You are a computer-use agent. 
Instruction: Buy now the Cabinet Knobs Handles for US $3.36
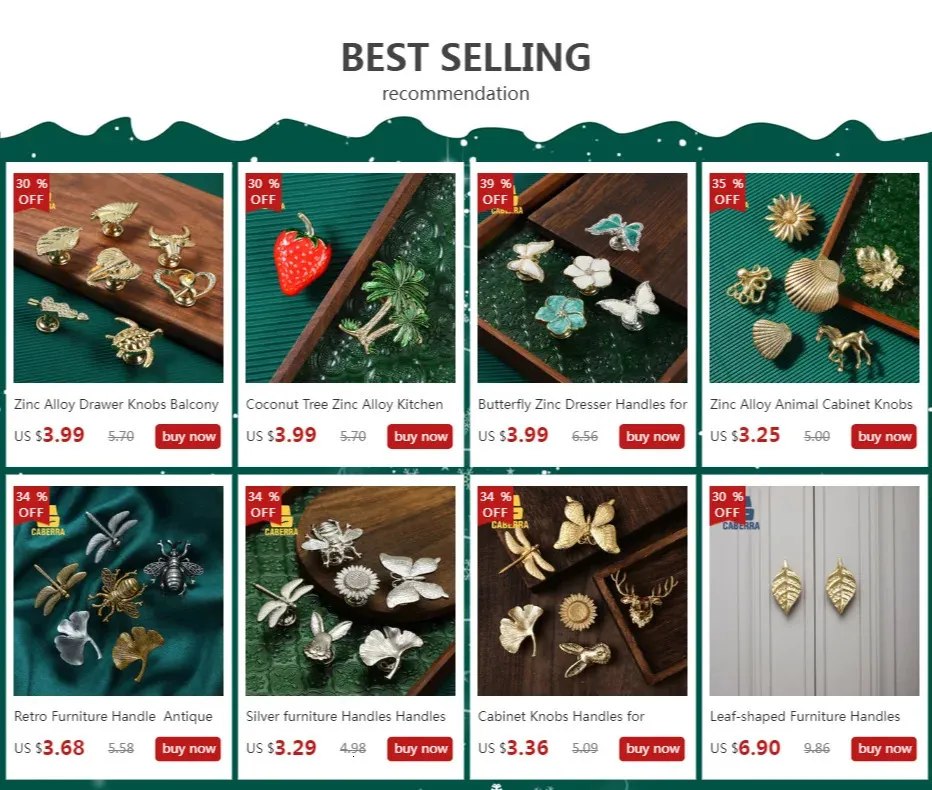[x=651, y=749]
